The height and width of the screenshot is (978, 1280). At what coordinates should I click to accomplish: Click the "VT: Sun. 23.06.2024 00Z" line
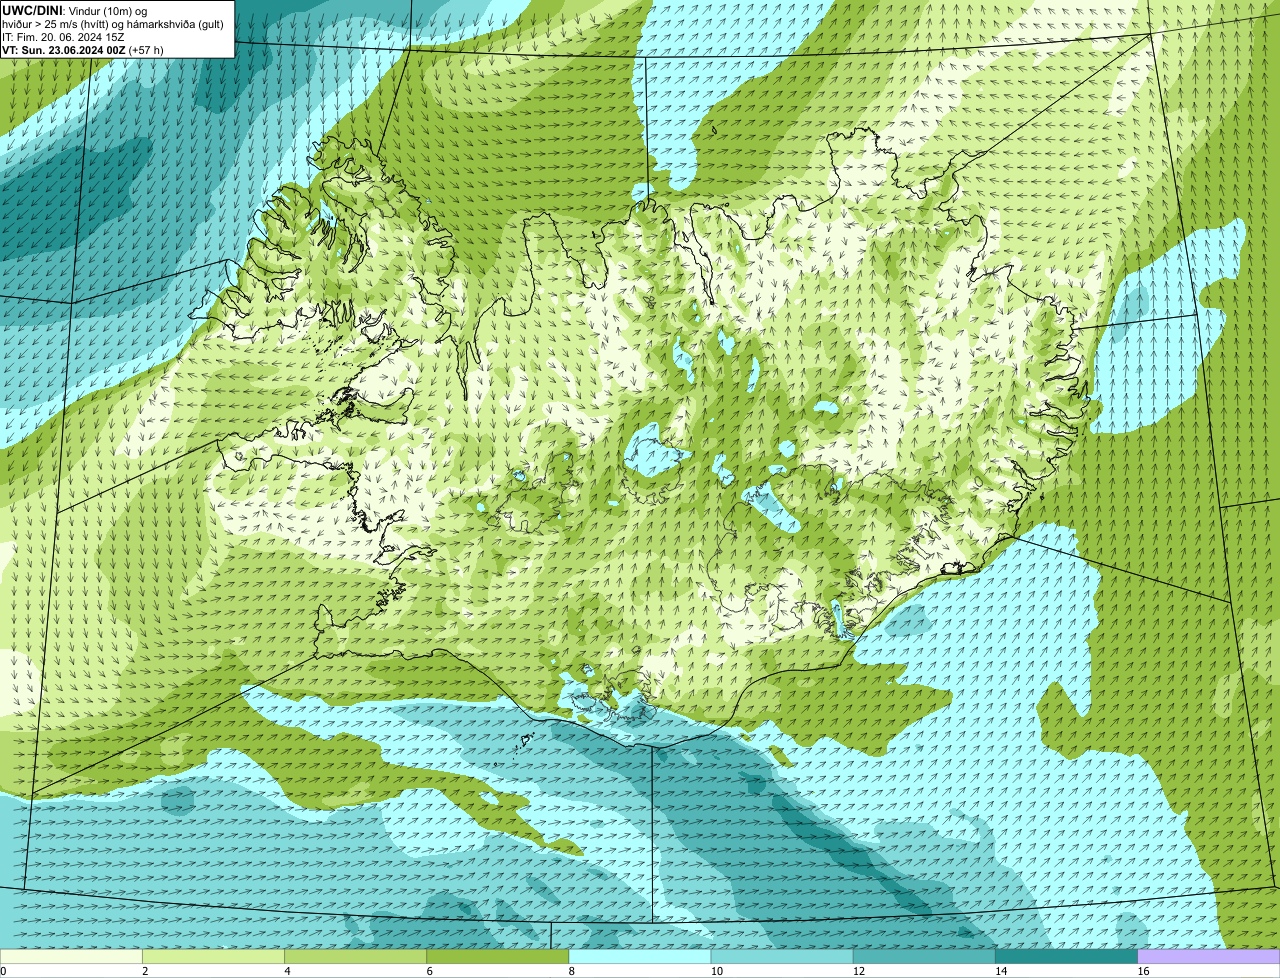(x=64, y=50)
